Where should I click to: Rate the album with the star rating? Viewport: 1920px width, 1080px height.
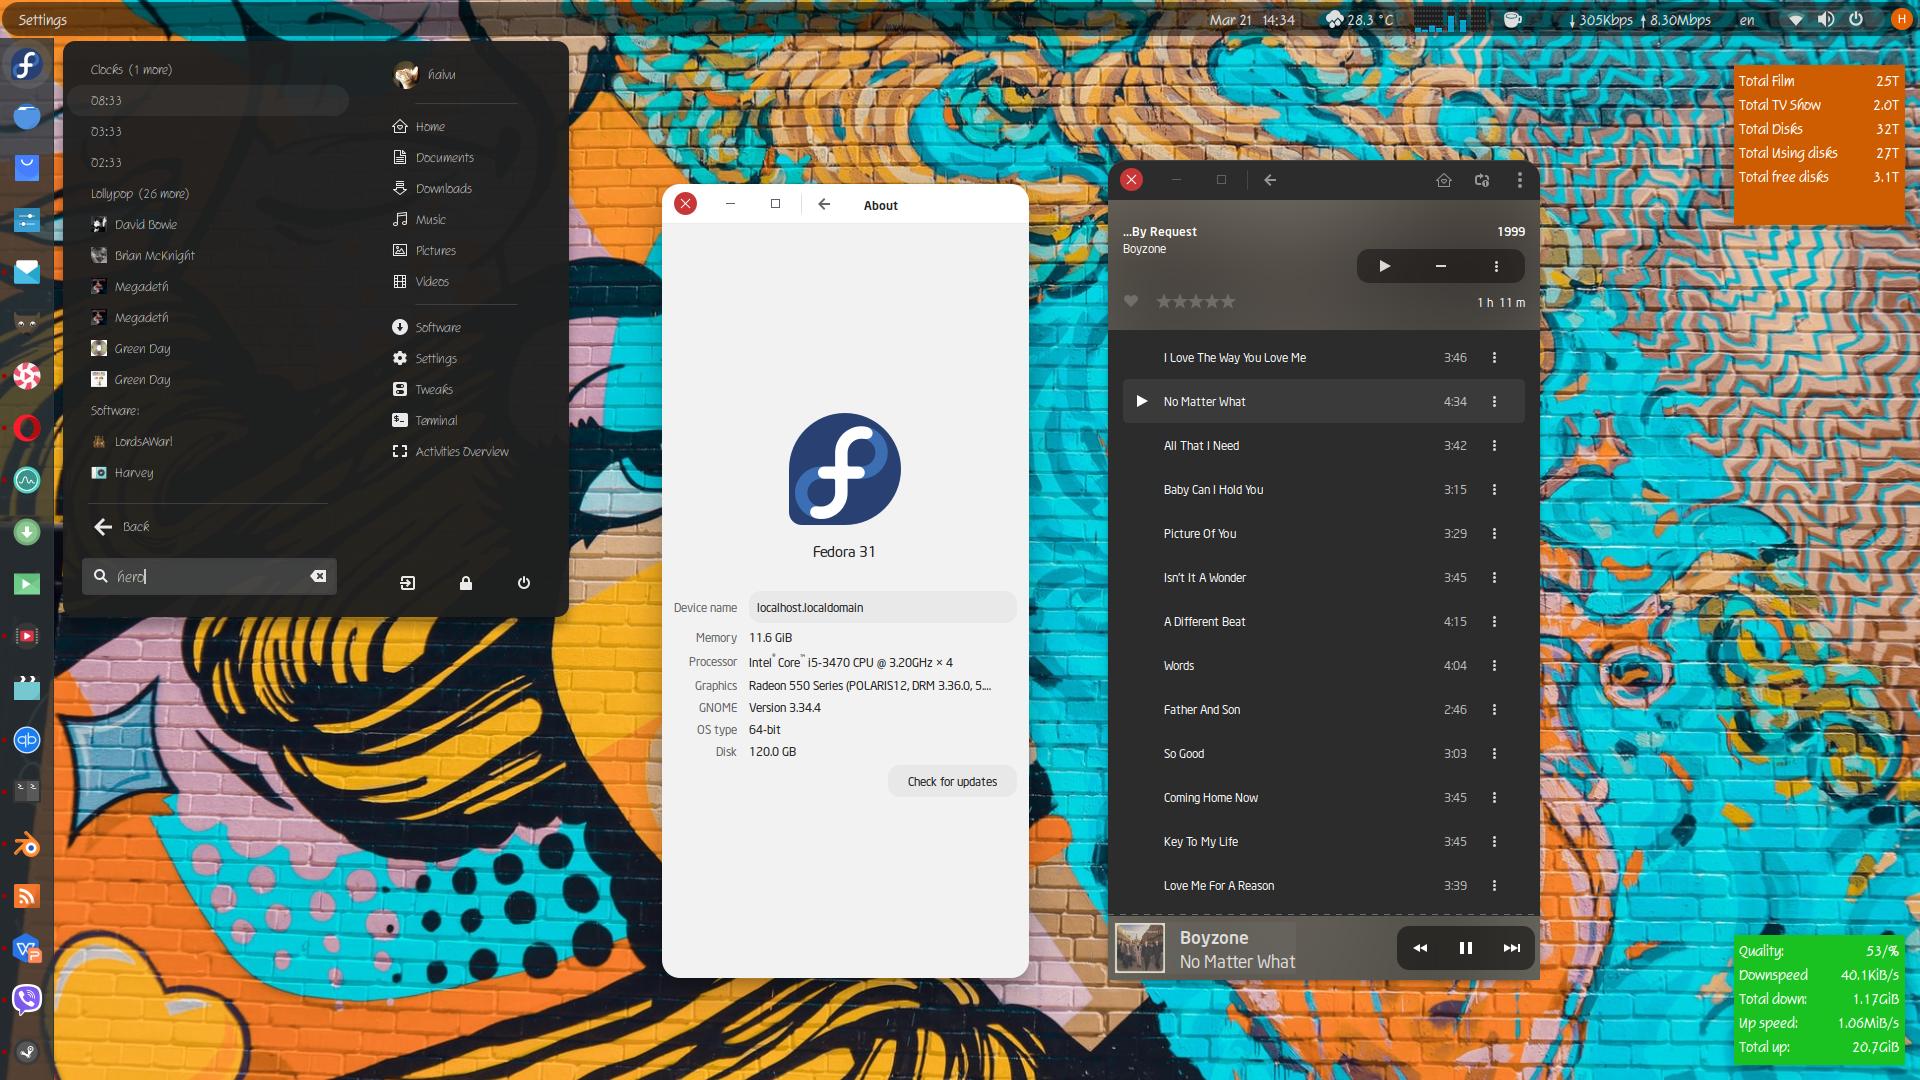point(1196,301)
